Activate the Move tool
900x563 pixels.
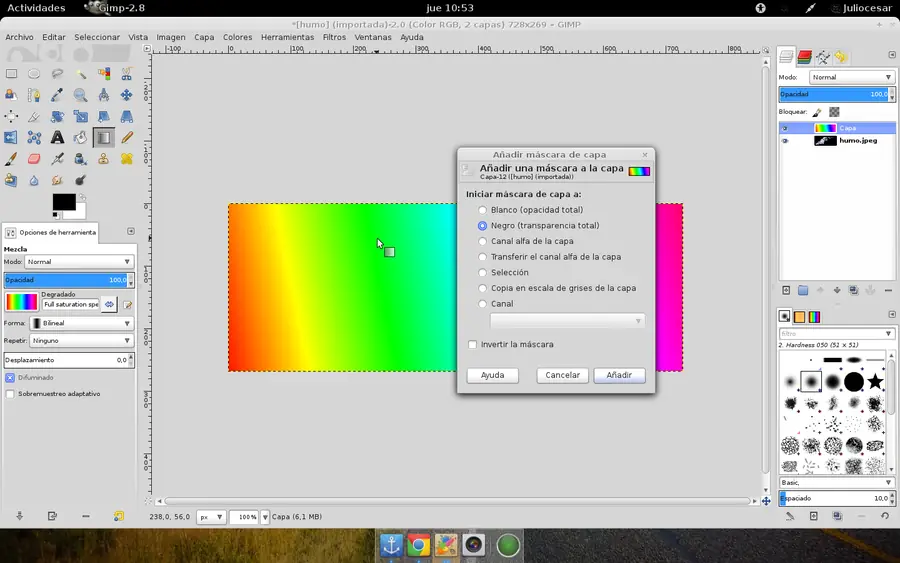(x=127, y=96)
